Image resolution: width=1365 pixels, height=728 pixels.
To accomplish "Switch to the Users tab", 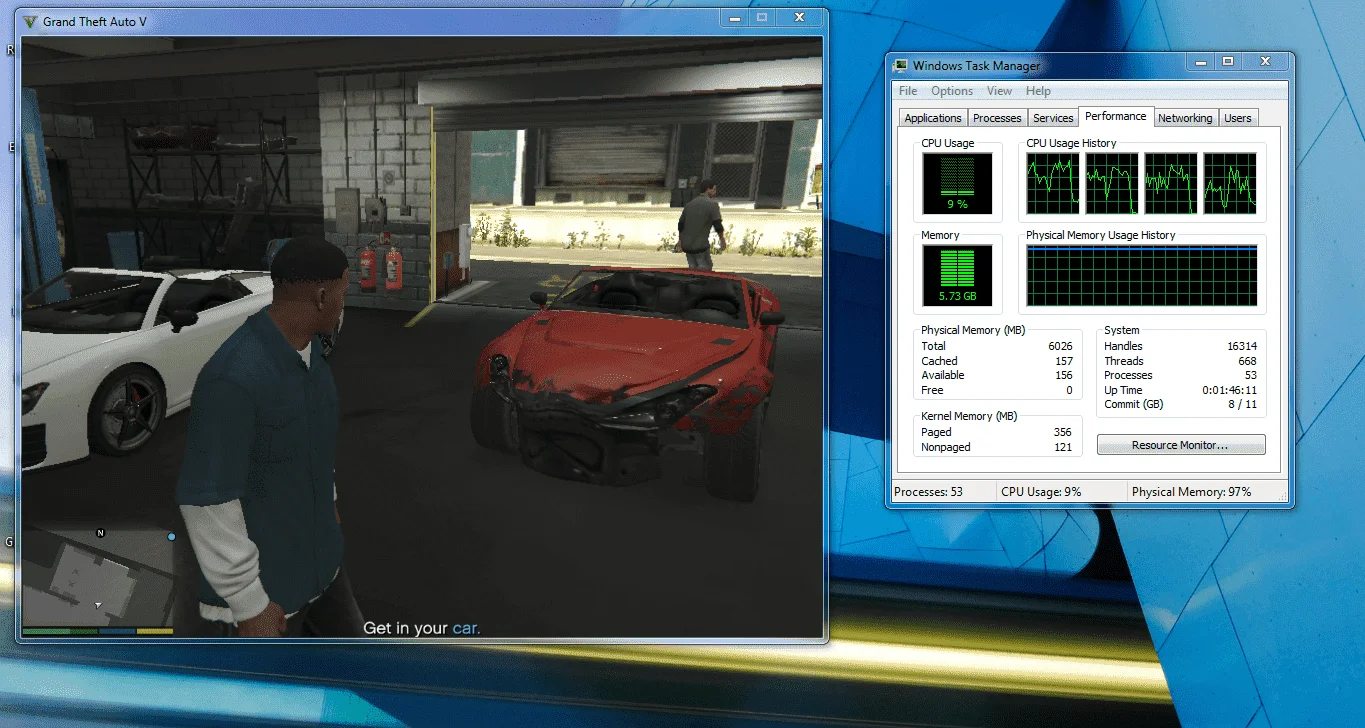I will click(x=1238, y=118).
